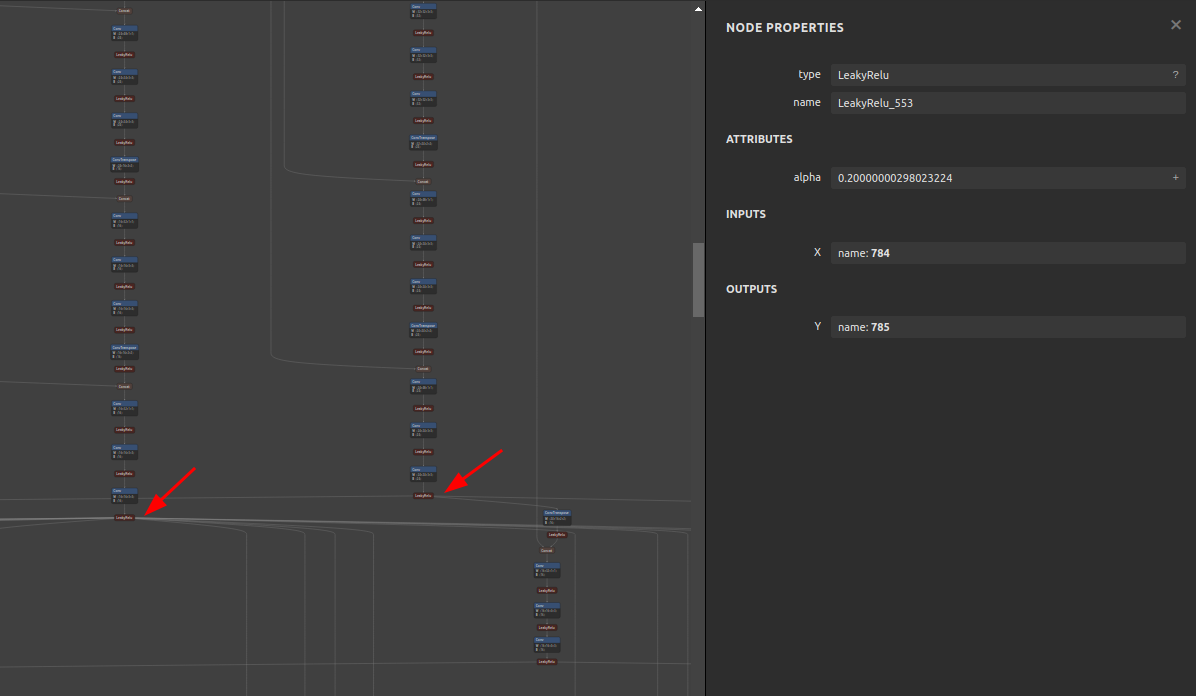
Task: Select the topmost Concat node in the left column
Action: point(124,11)
